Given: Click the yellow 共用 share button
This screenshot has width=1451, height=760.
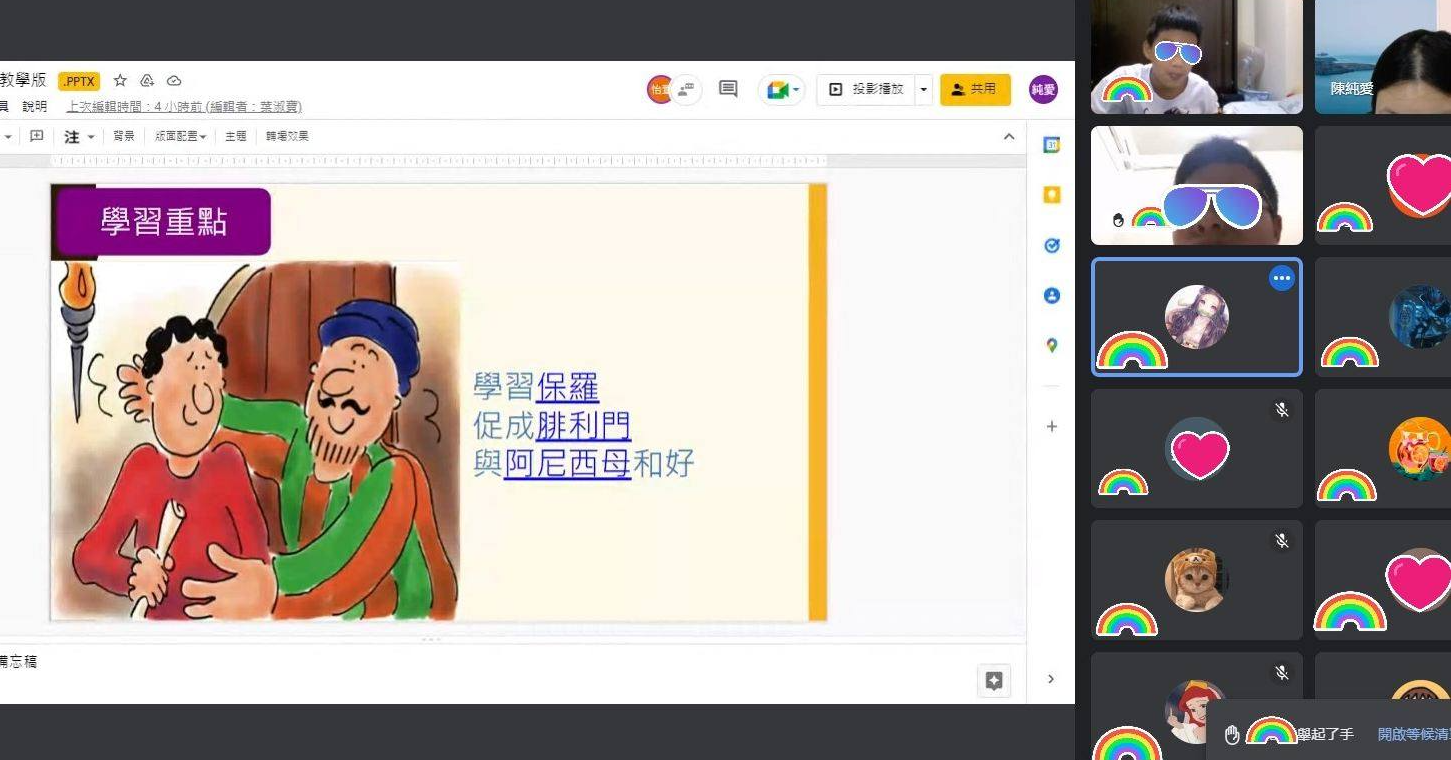Looking at the screenshot, I should click(975, 90).
